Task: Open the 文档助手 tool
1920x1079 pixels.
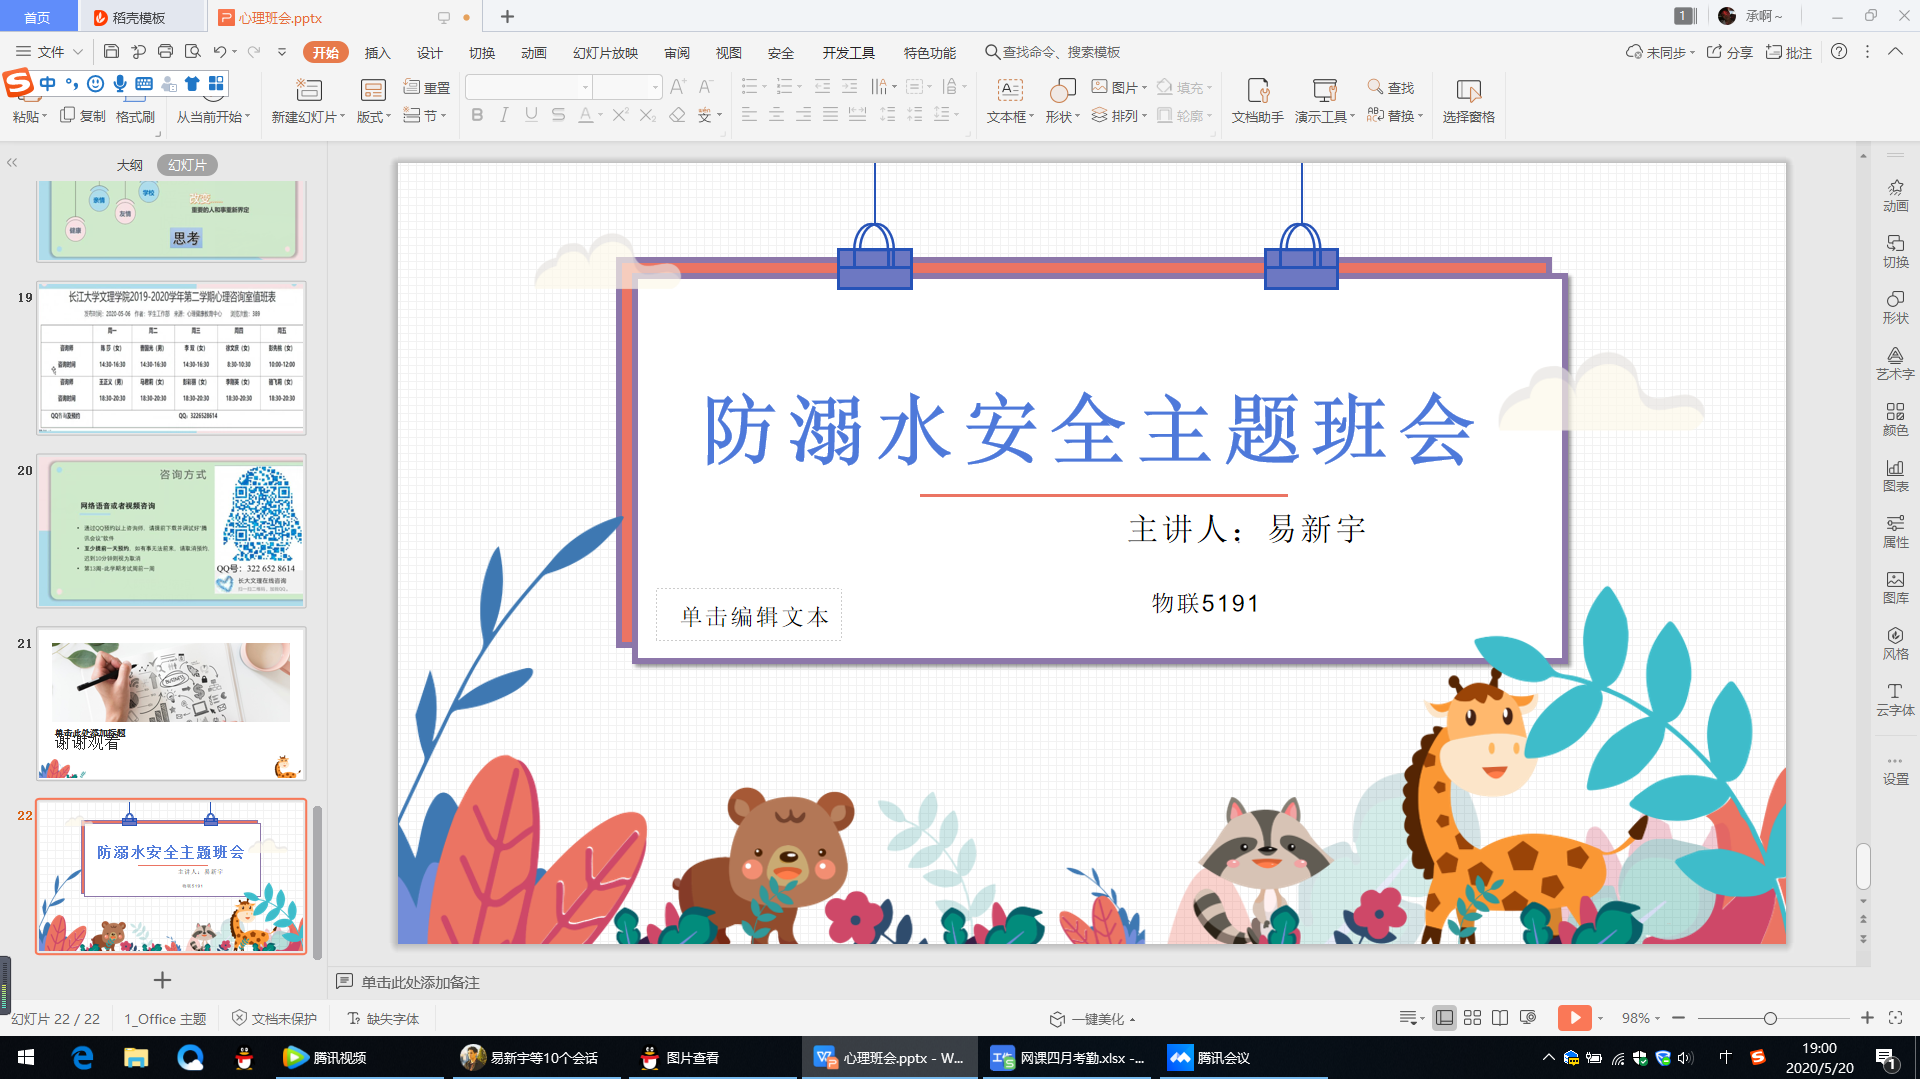Action: (1257, 101)
